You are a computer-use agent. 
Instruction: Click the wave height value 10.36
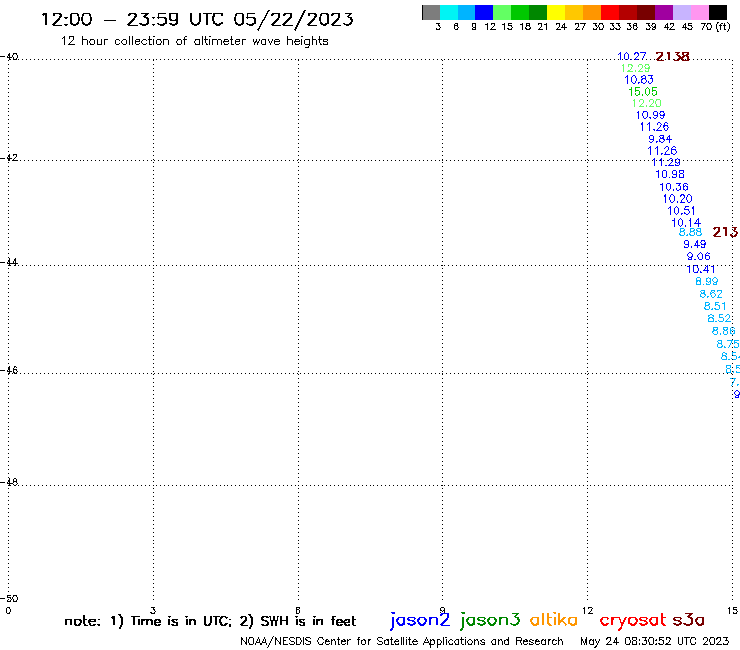click(673, 187)
